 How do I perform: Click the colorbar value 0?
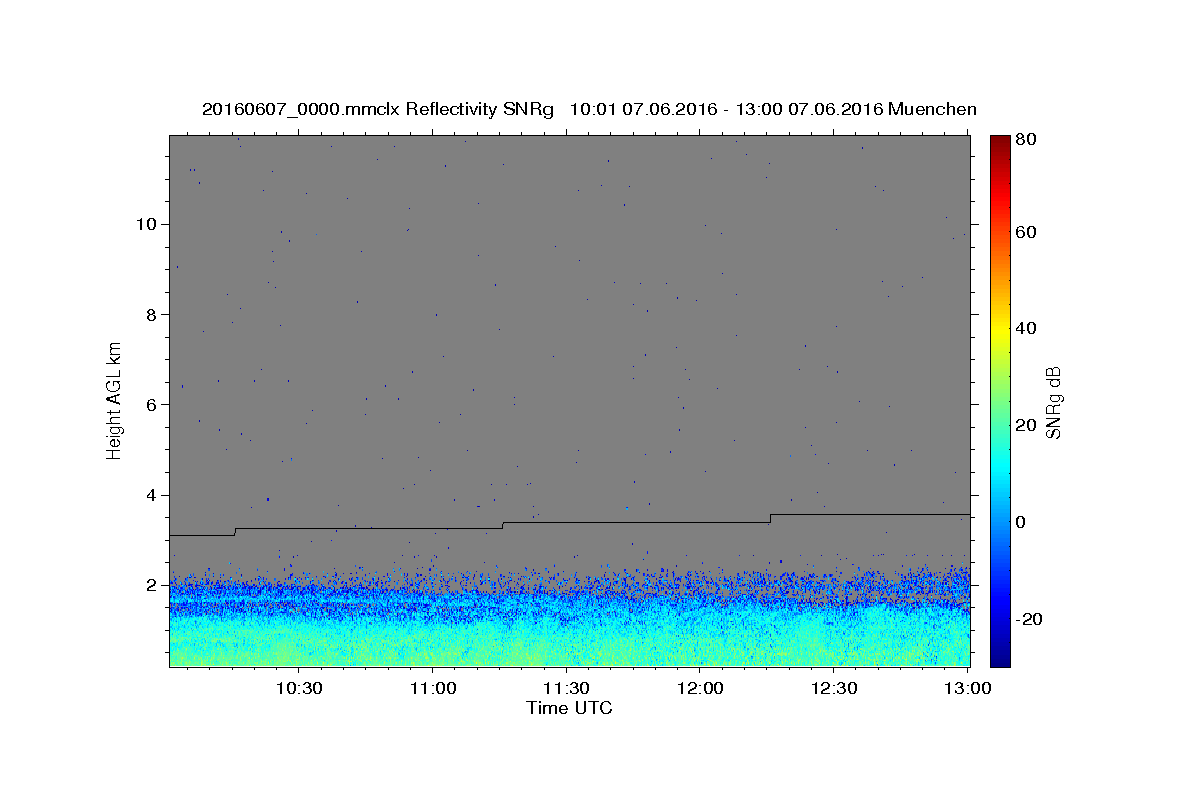1021,522
